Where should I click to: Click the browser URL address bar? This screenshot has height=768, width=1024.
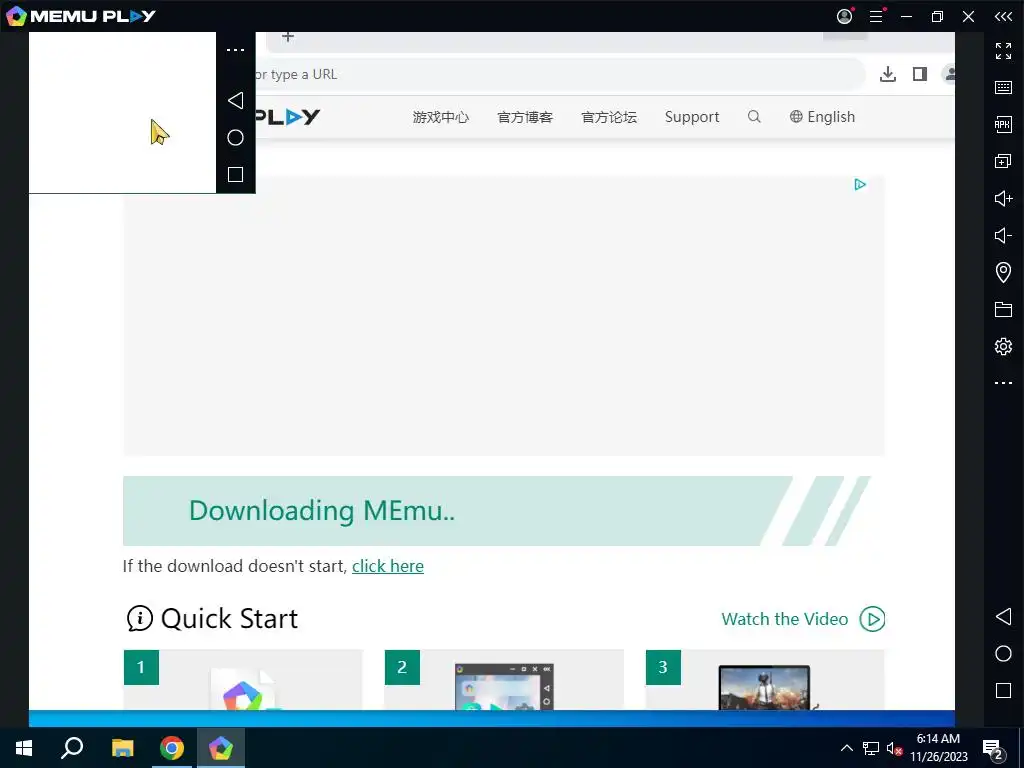(x=559, y=74)
